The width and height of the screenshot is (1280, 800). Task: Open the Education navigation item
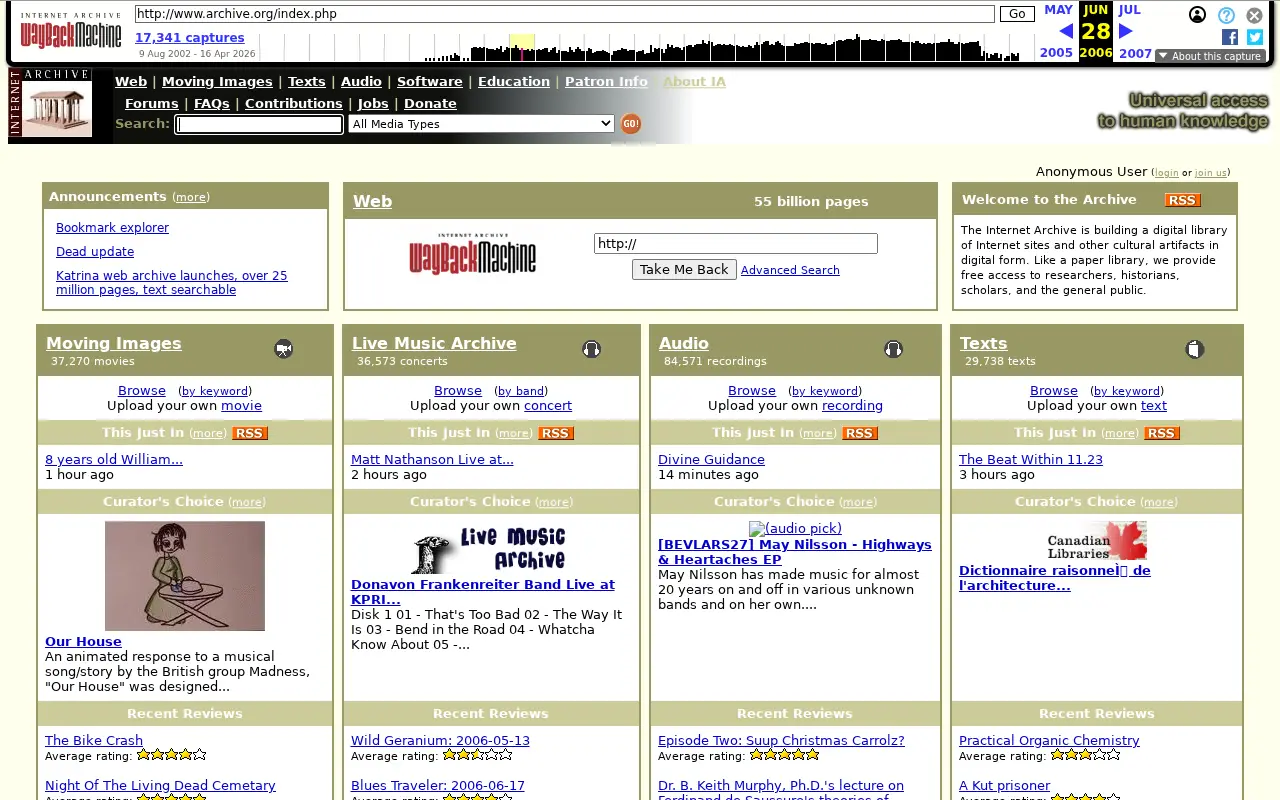[x=514, y=82]
